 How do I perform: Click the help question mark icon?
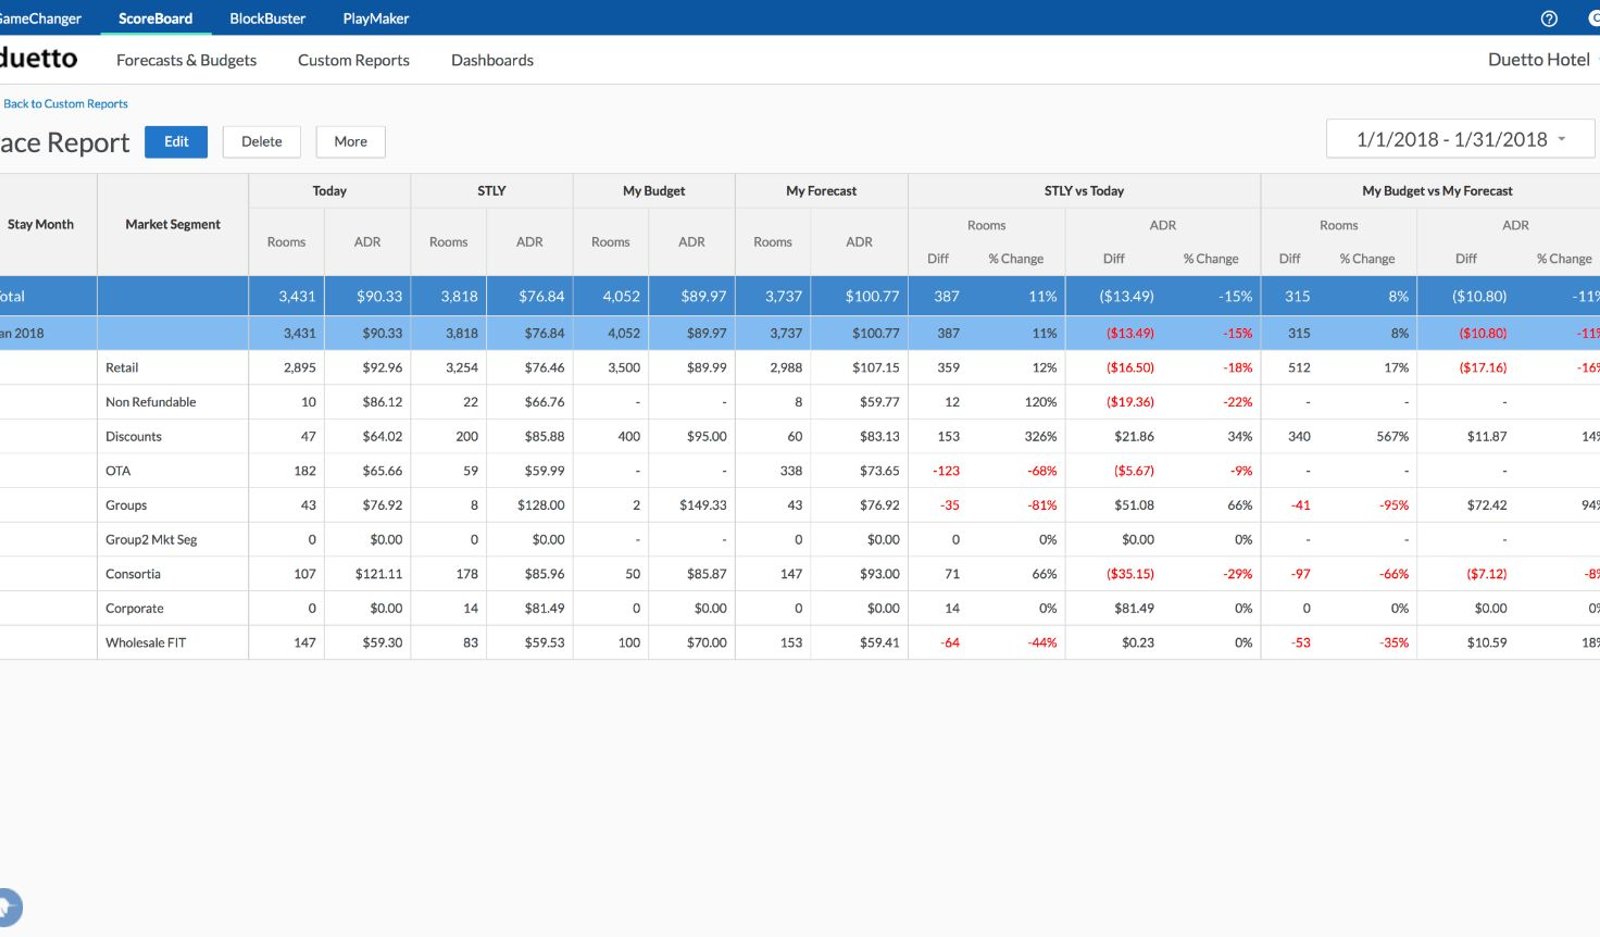click(x=1549, y=18)
